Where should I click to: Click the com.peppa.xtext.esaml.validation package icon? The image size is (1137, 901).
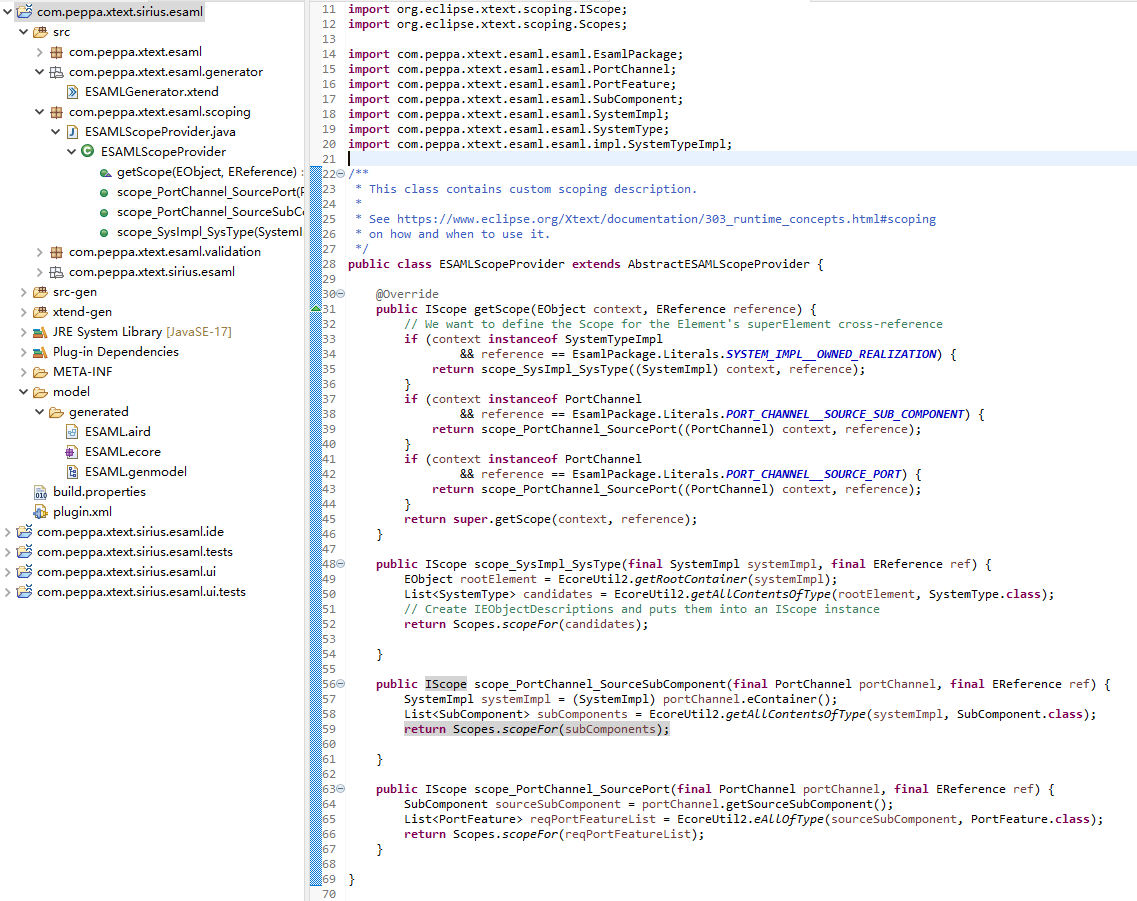57,252
